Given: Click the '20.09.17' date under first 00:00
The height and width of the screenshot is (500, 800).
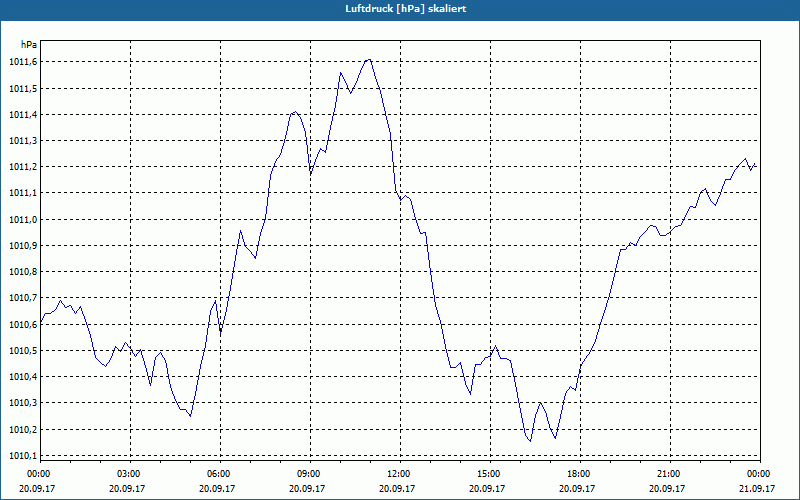Looking at the screenshot, I should tap(38, 488).
